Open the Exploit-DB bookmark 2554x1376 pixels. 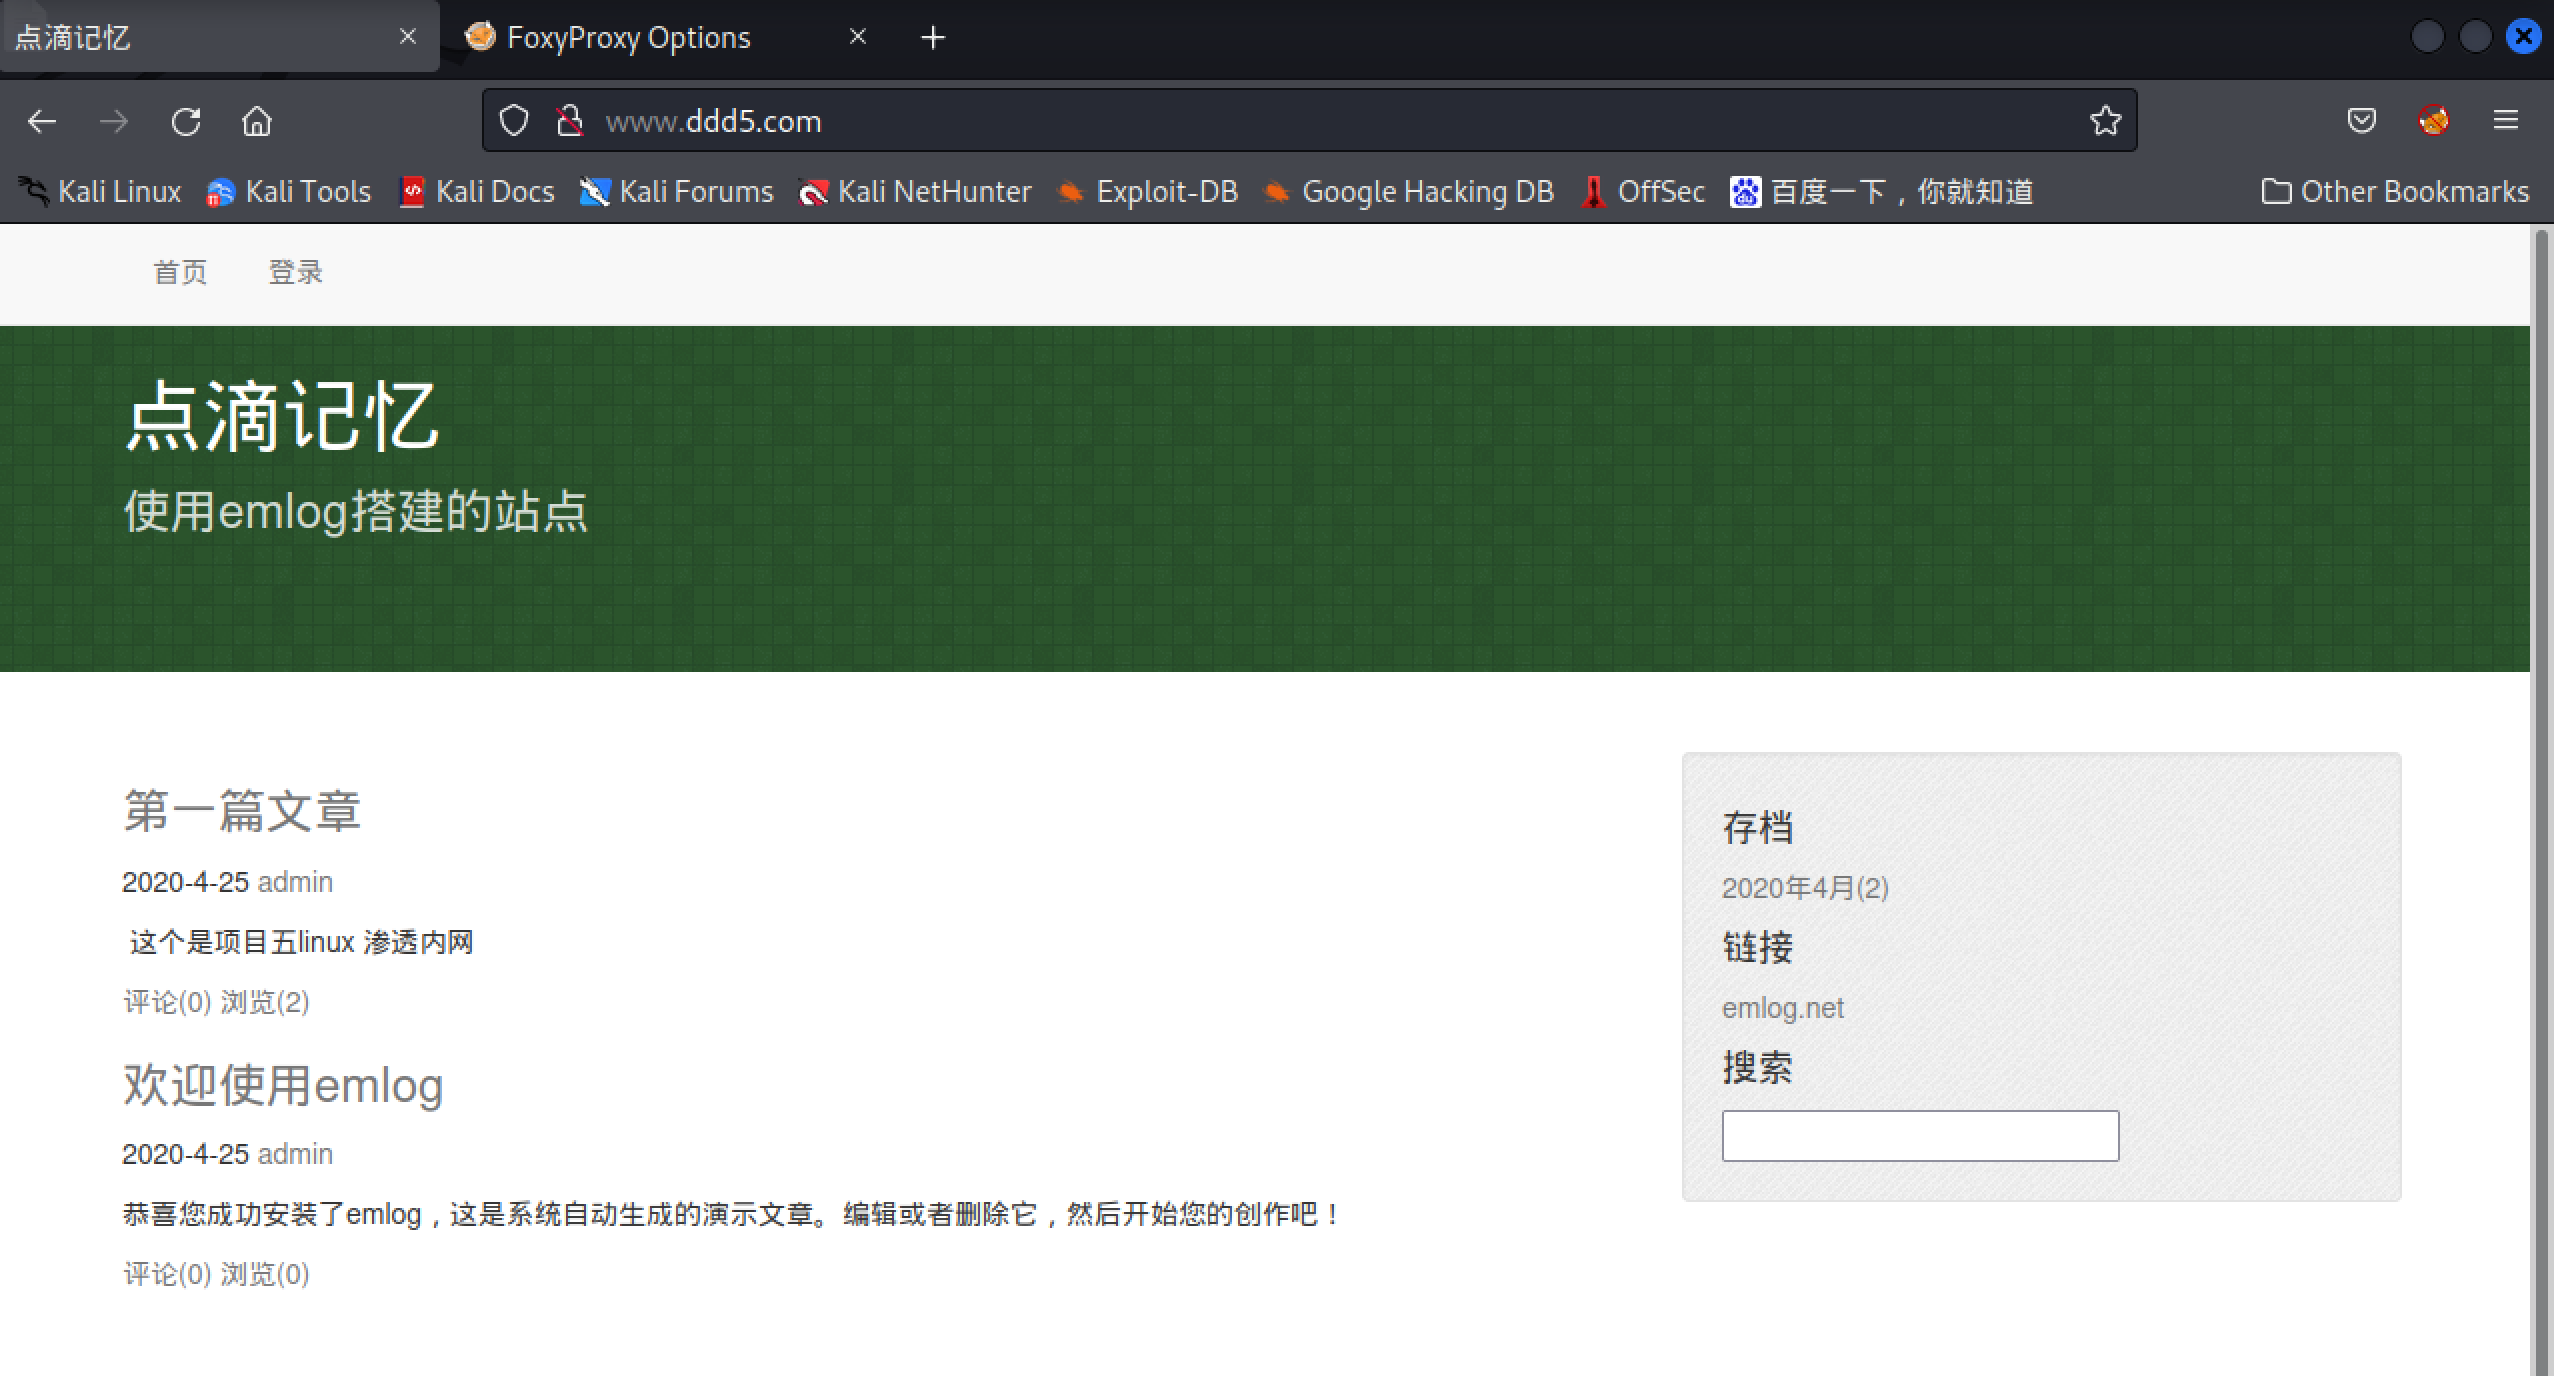pyautogui.click(x=1148, y=191)
